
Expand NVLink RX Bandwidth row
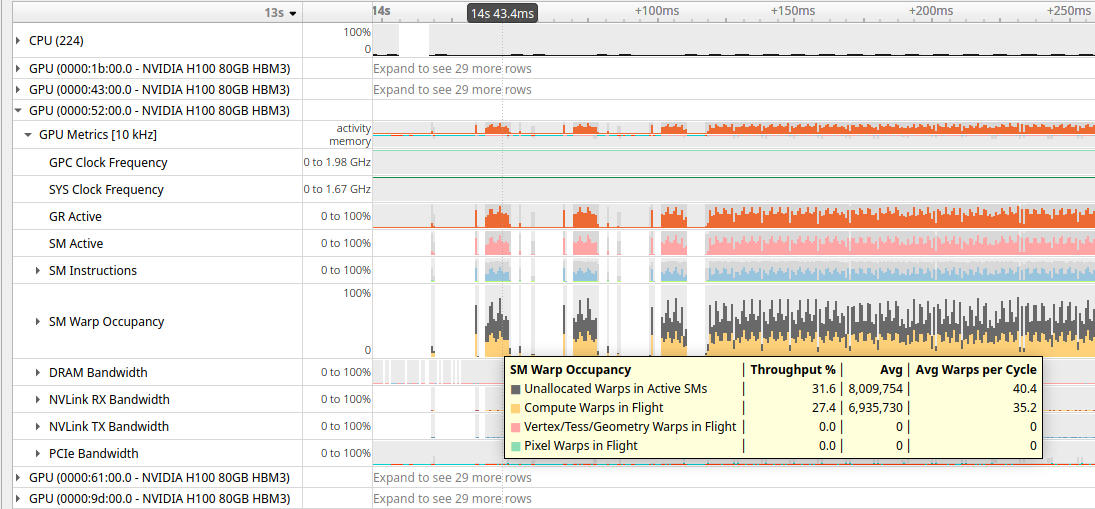tap(38, 399)
